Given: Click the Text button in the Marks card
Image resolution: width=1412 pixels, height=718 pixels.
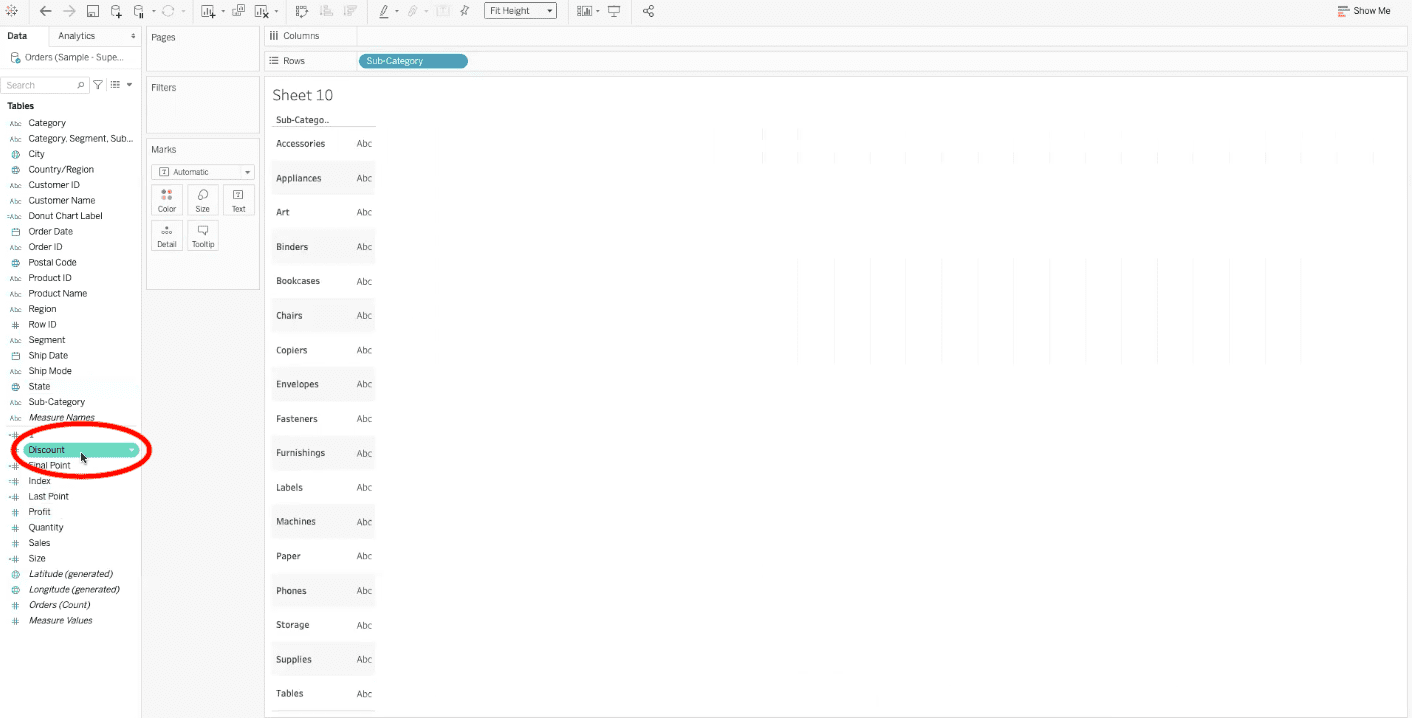Looking at the screenshot, I should (238, 200).
